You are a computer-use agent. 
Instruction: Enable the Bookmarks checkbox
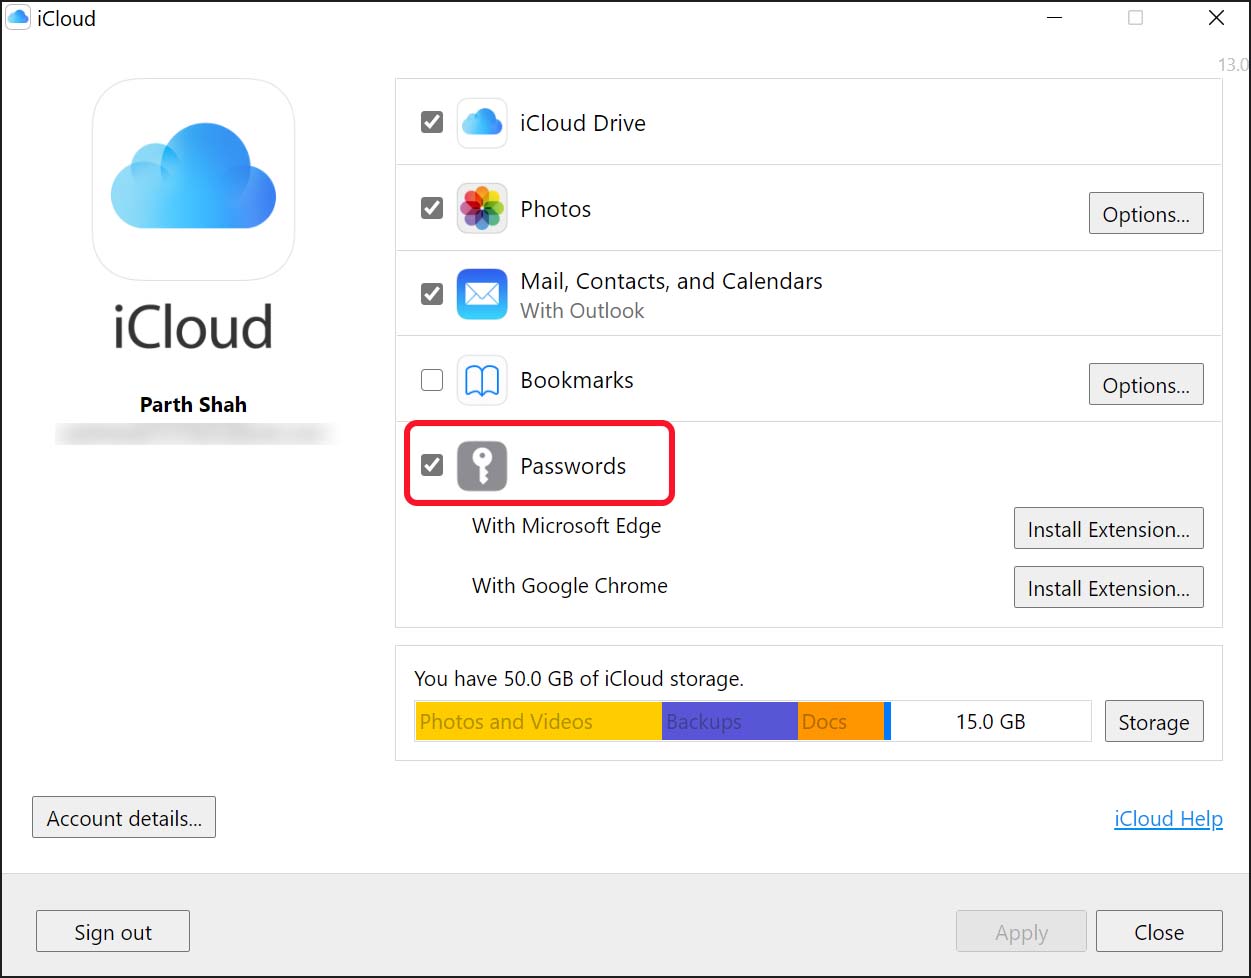coord(432,381)
